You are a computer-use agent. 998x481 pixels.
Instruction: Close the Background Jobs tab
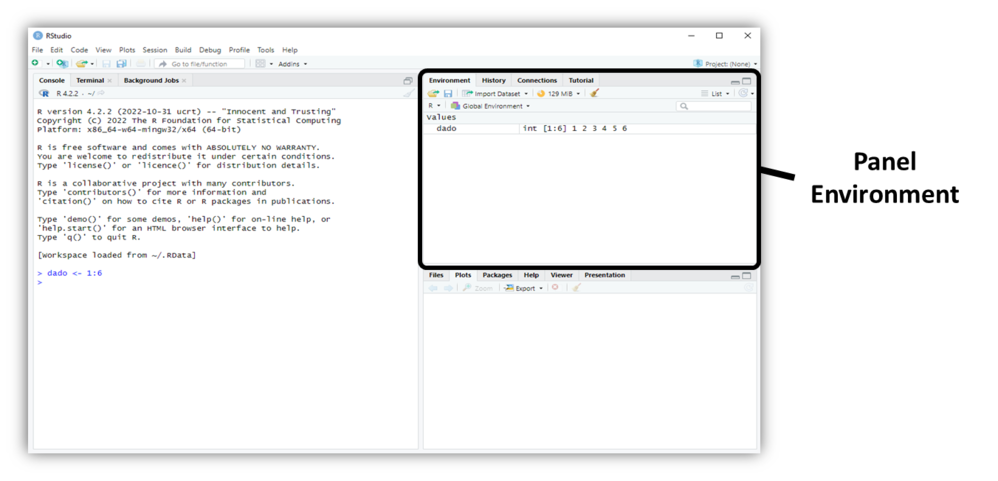click(x=185, y=81)
